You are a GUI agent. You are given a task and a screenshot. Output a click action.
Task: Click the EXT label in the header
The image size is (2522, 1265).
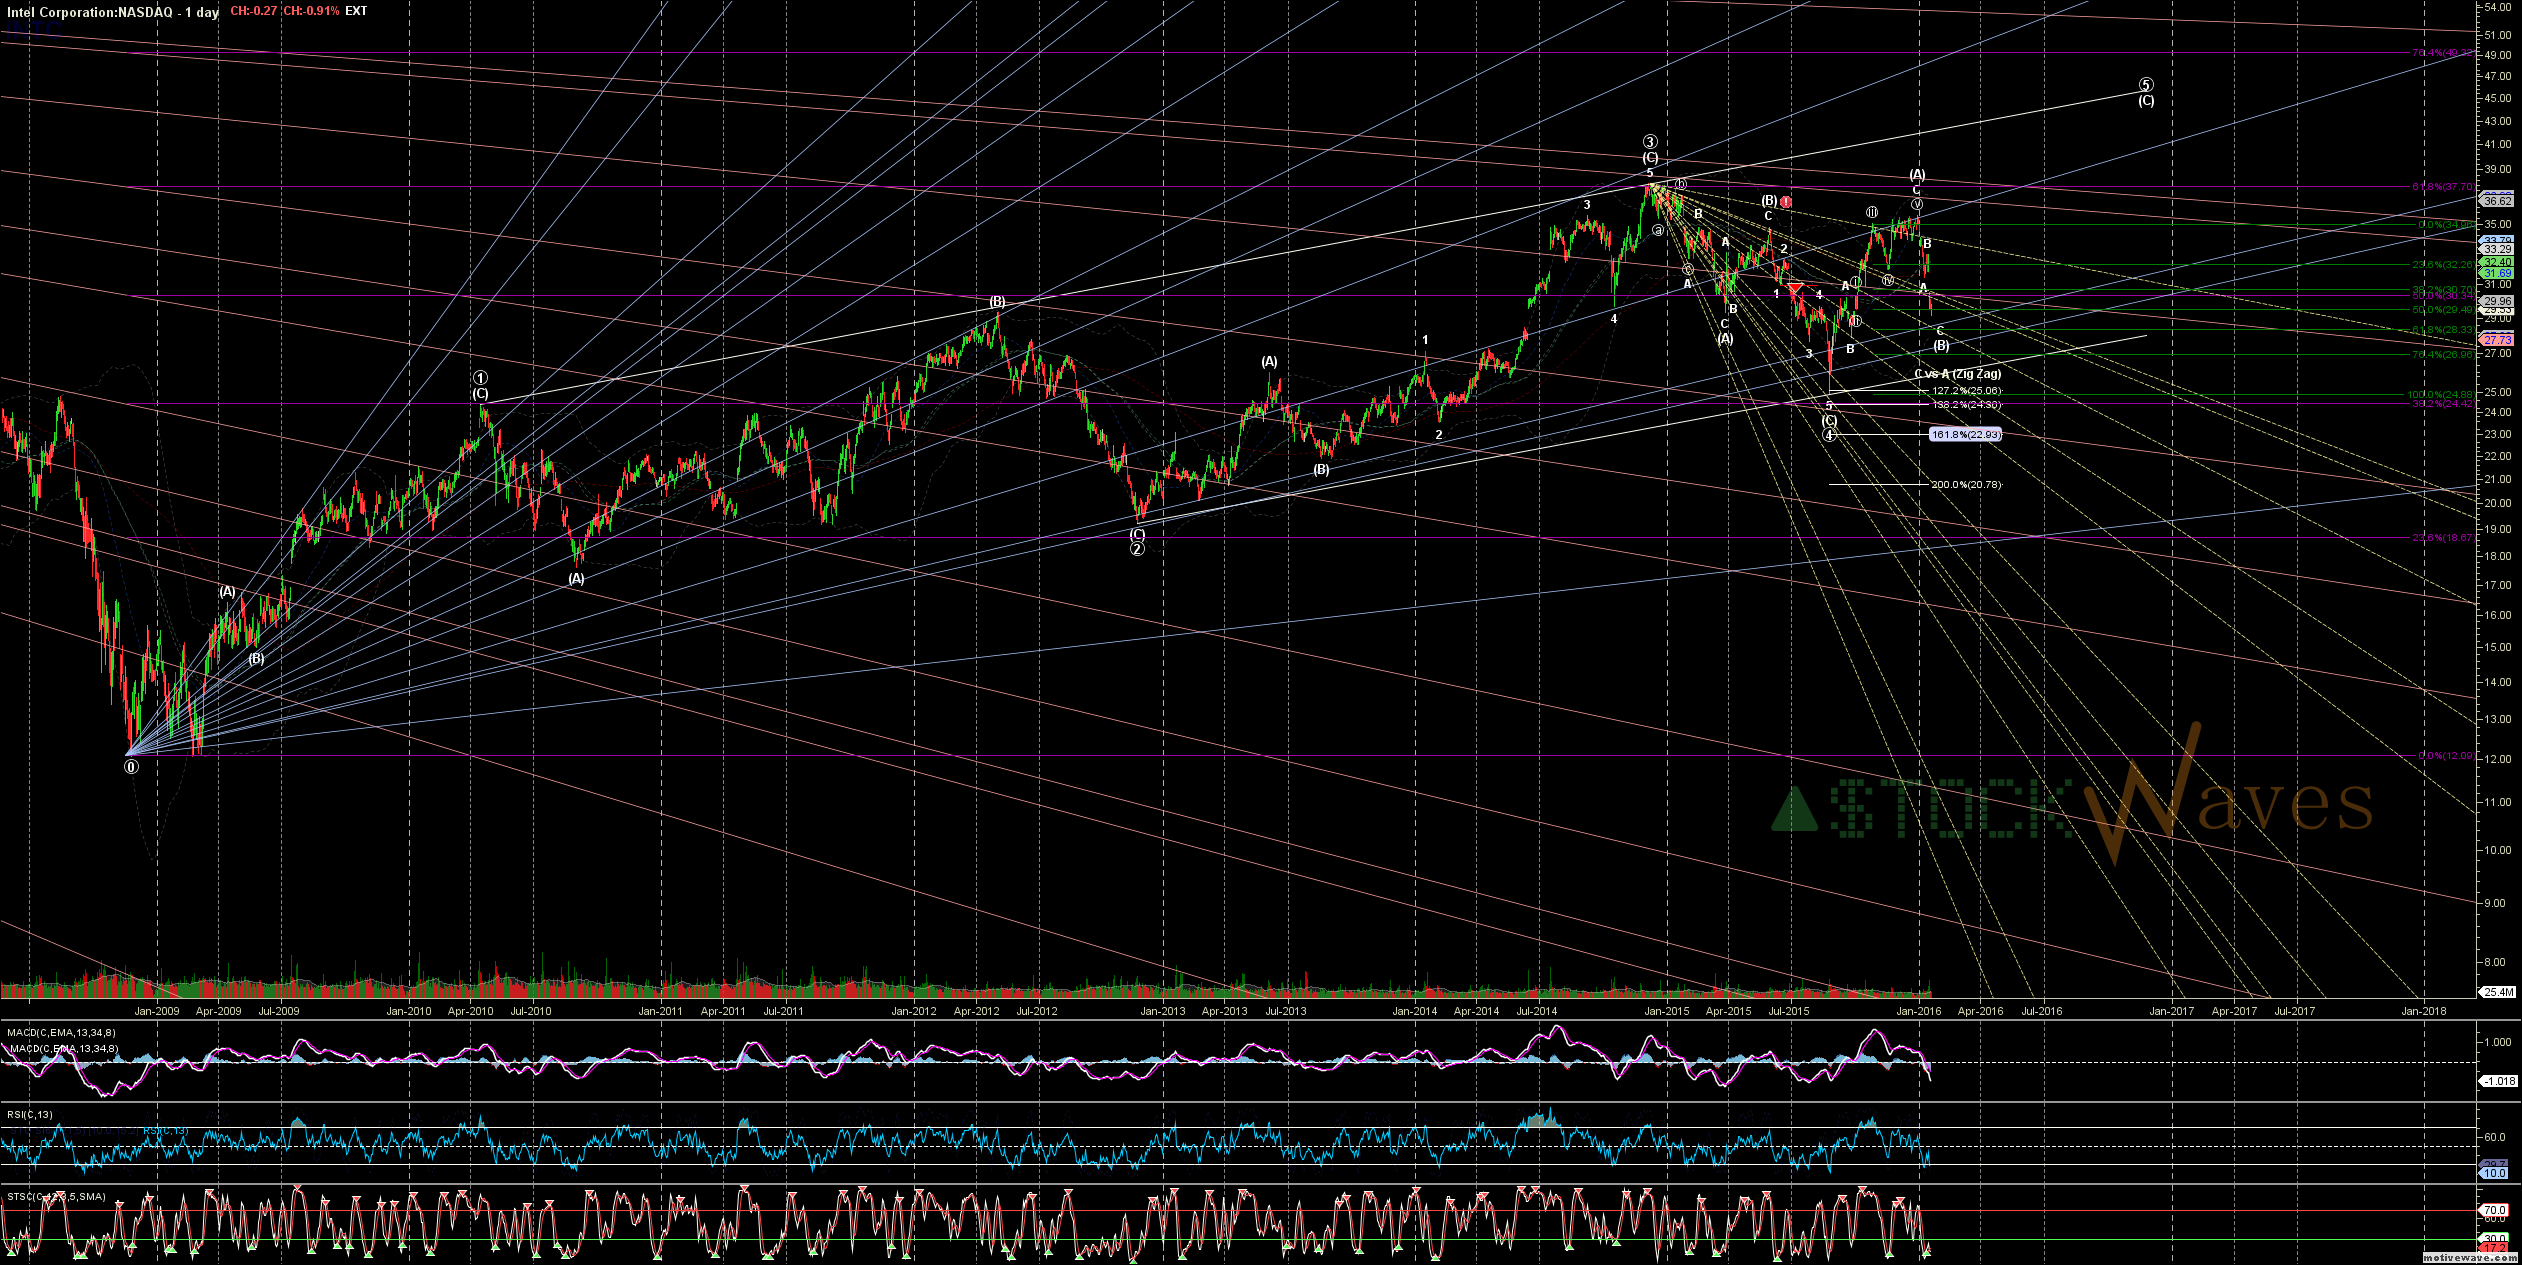[356, 11]
